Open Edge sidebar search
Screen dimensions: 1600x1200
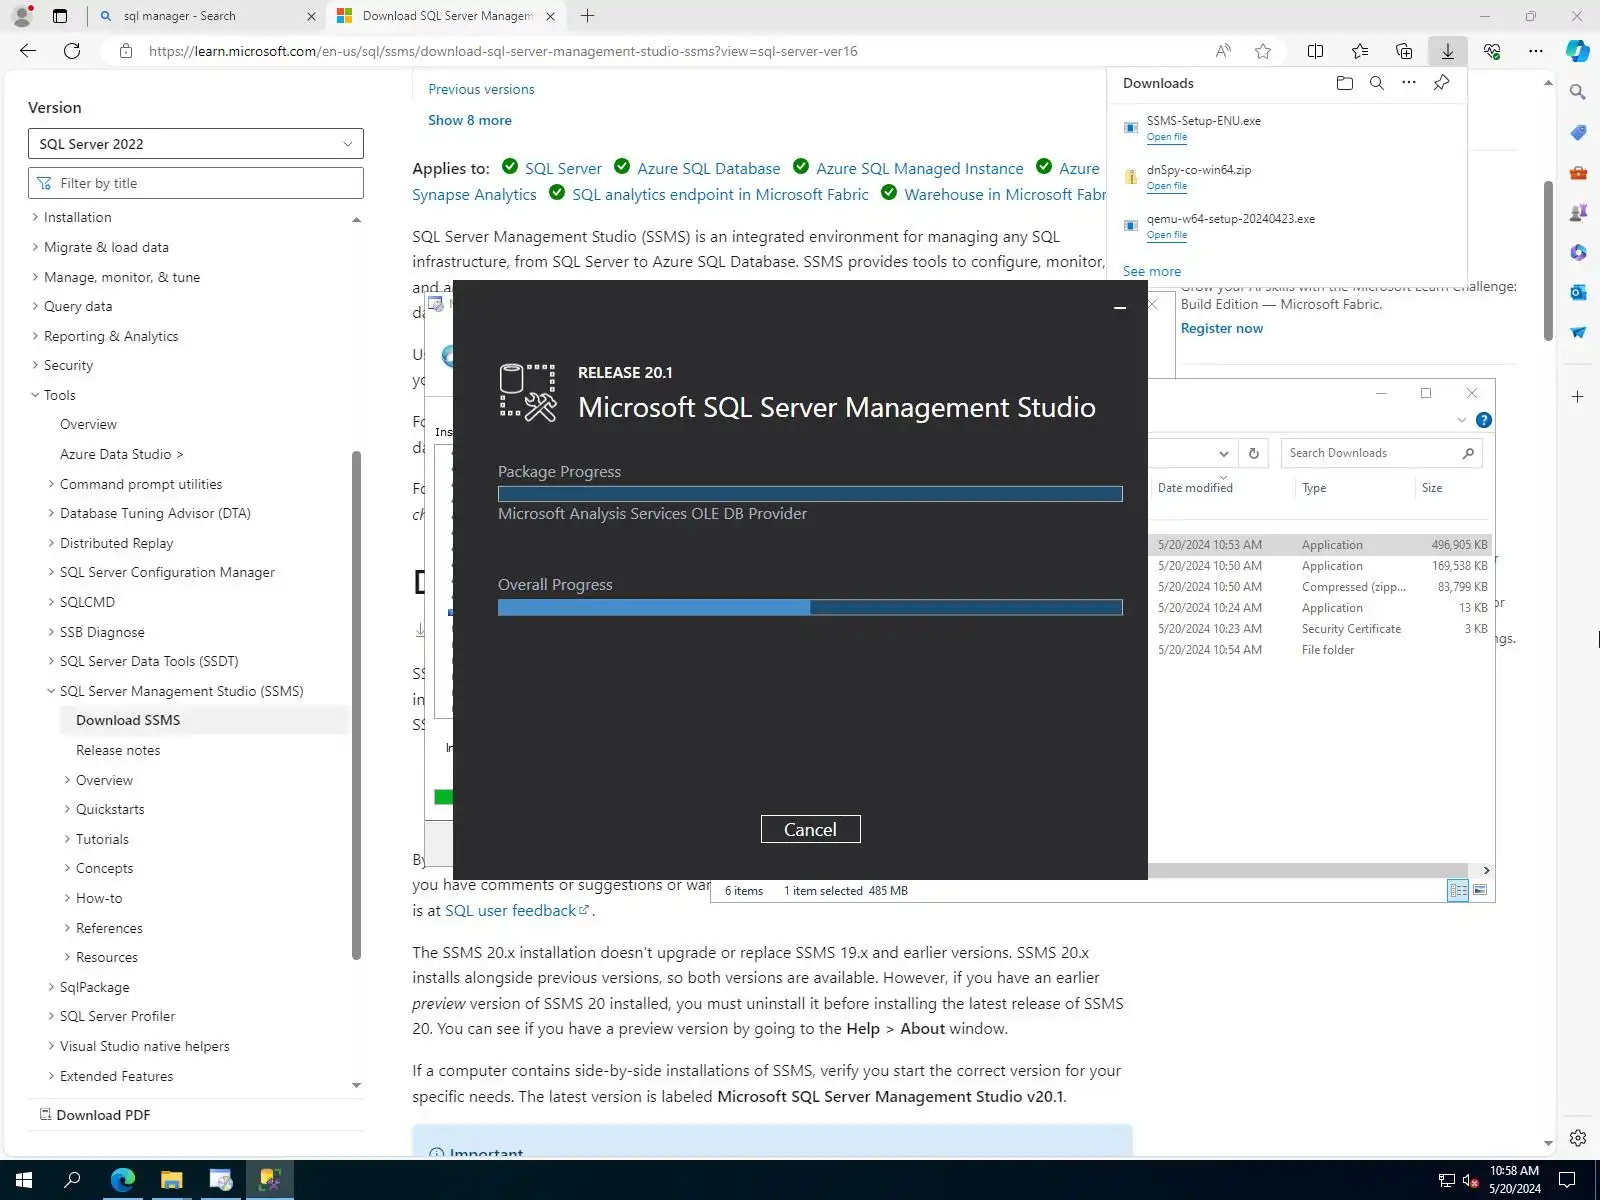pos(1578,92)
